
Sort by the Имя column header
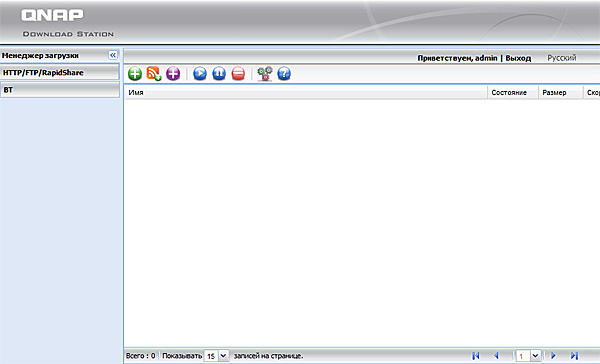click(306, 93)
